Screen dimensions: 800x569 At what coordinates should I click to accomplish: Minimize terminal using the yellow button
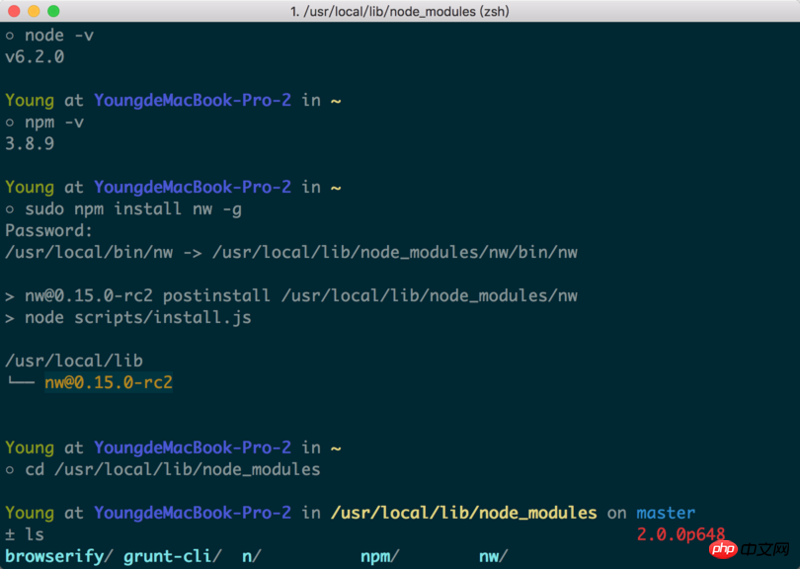coord(34,11)
